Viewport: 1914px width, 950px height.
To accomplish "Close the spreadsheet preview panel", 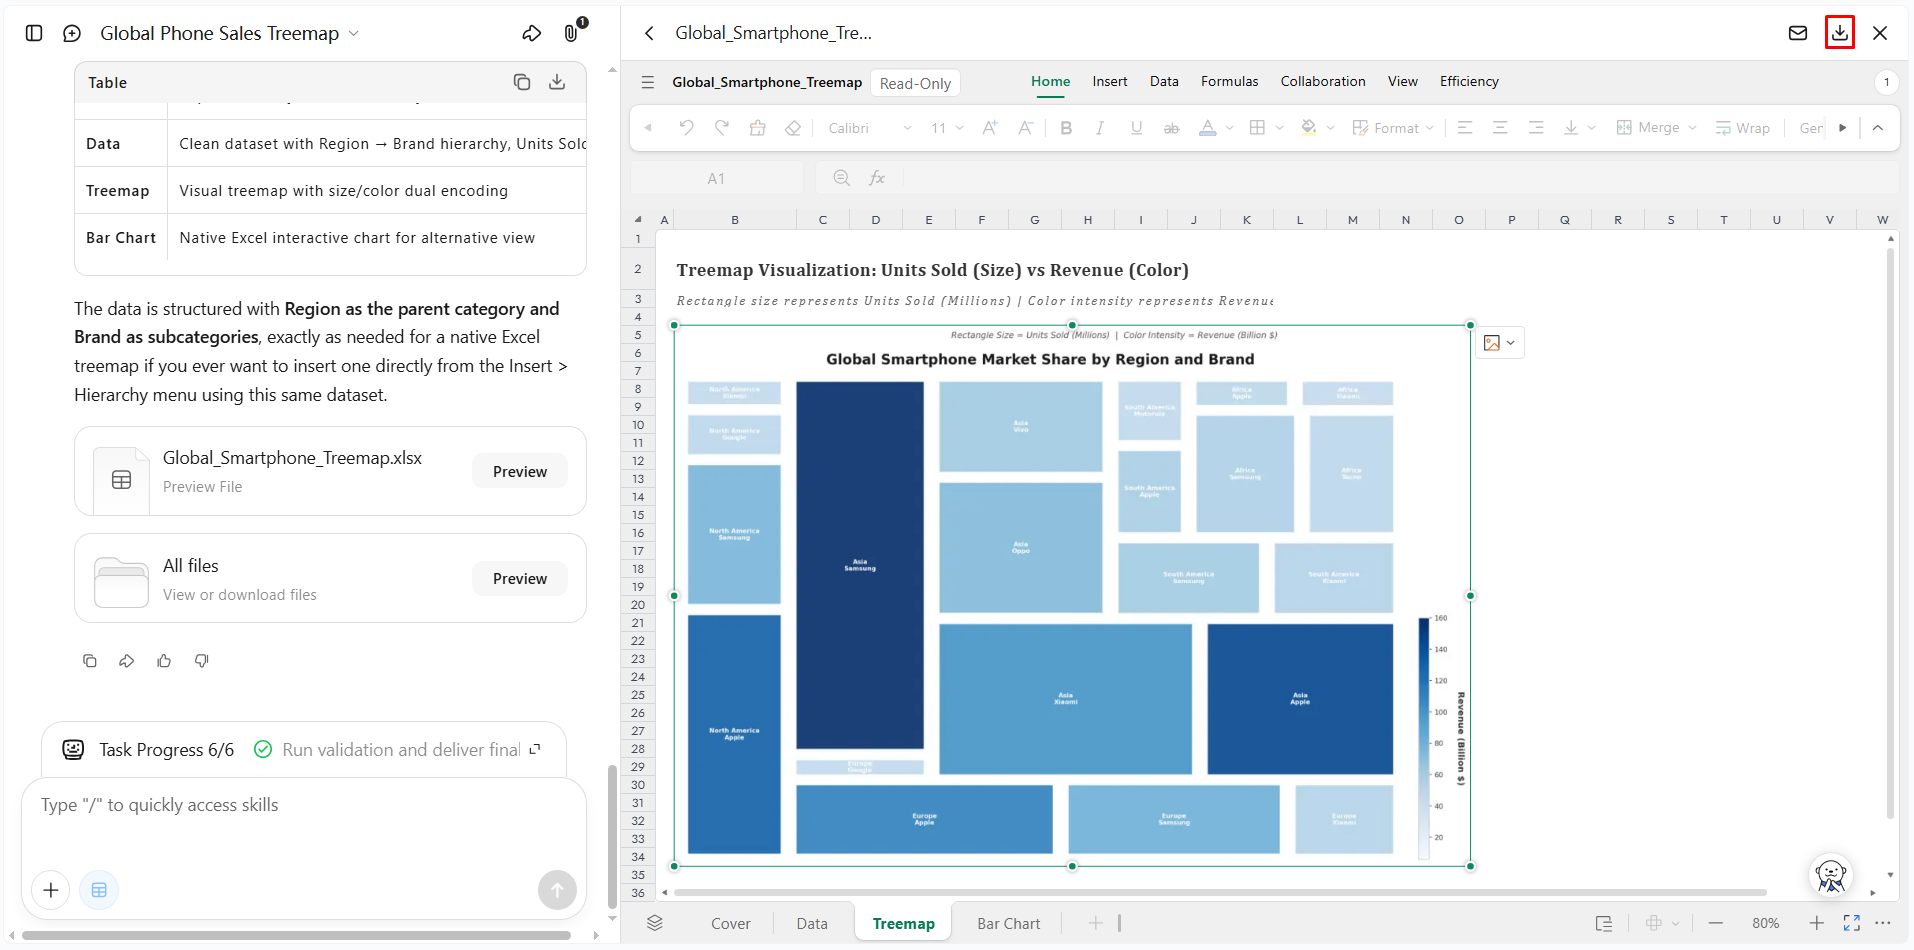I will coord(1880,33).
